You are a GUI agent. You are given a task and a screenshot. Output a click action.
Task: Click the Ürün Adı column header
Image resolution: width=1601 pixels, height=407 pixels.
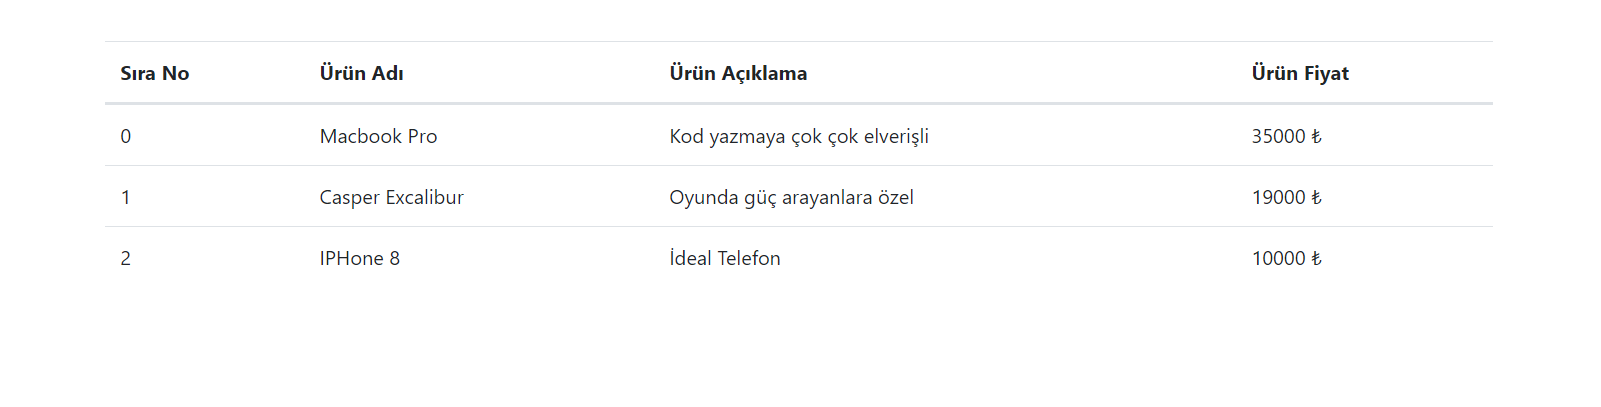(x=362, y=73)
